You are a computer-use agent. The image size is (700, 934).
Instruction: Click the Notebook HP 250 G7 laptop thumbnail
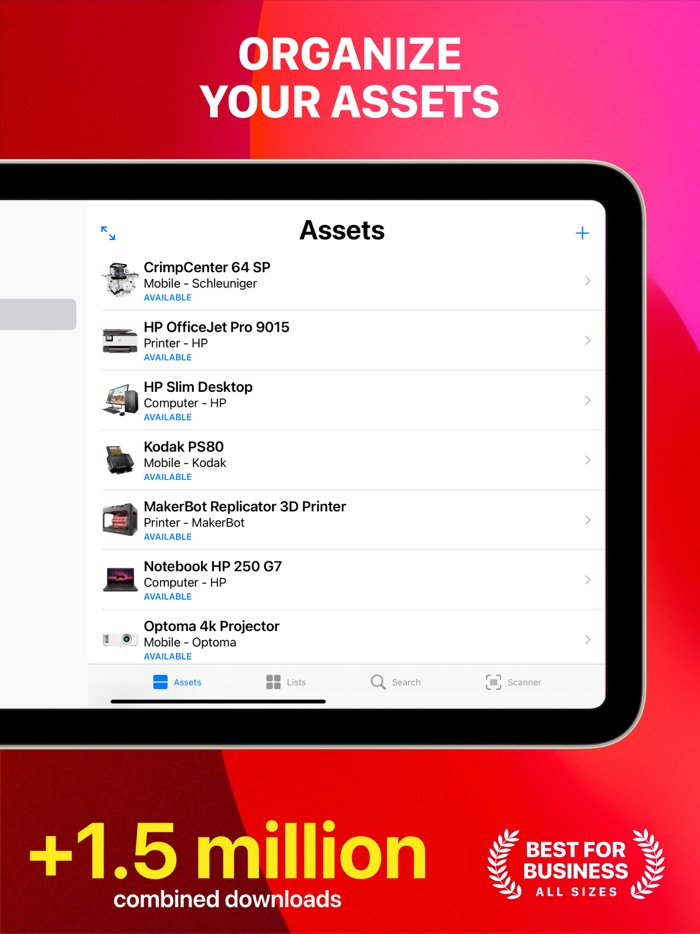(120, 580)
